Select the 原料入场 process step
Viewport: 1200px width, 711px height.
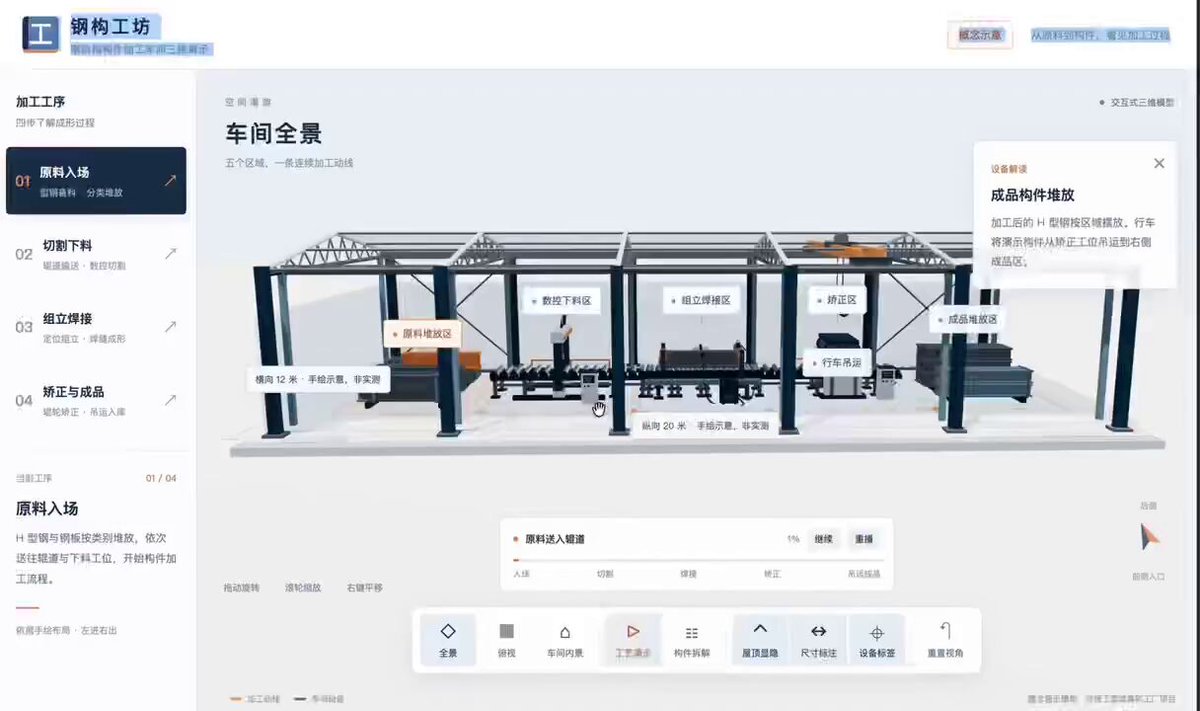click(x=96, y=181)
